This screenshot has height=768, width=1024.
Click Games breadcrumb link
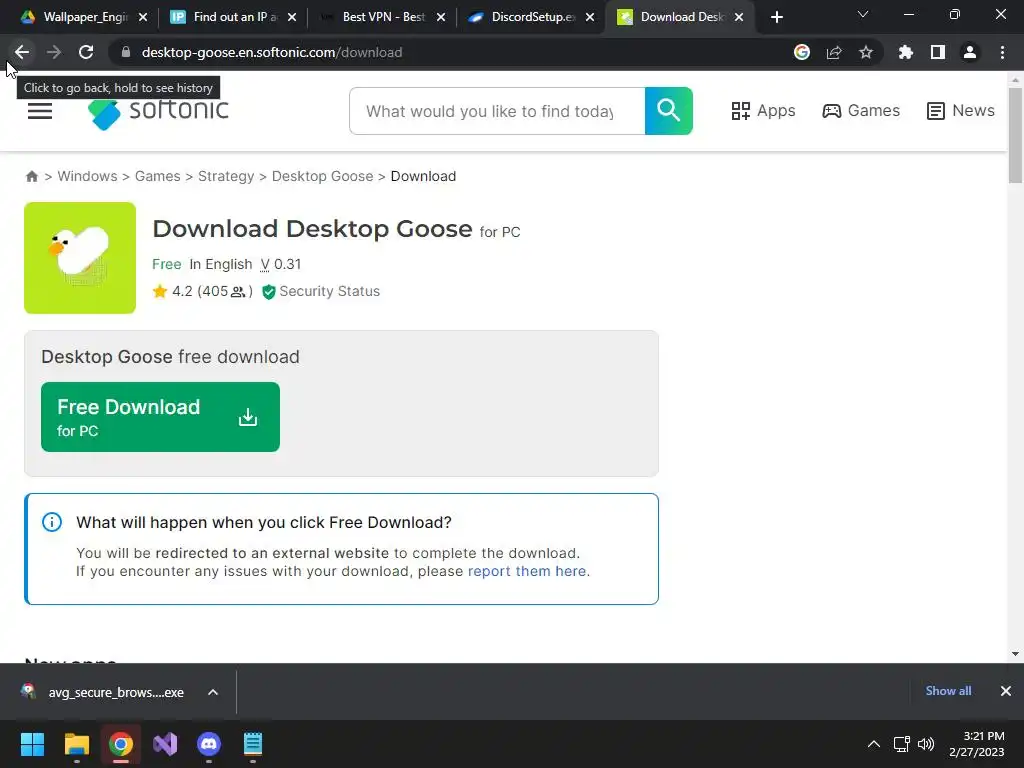157,176
